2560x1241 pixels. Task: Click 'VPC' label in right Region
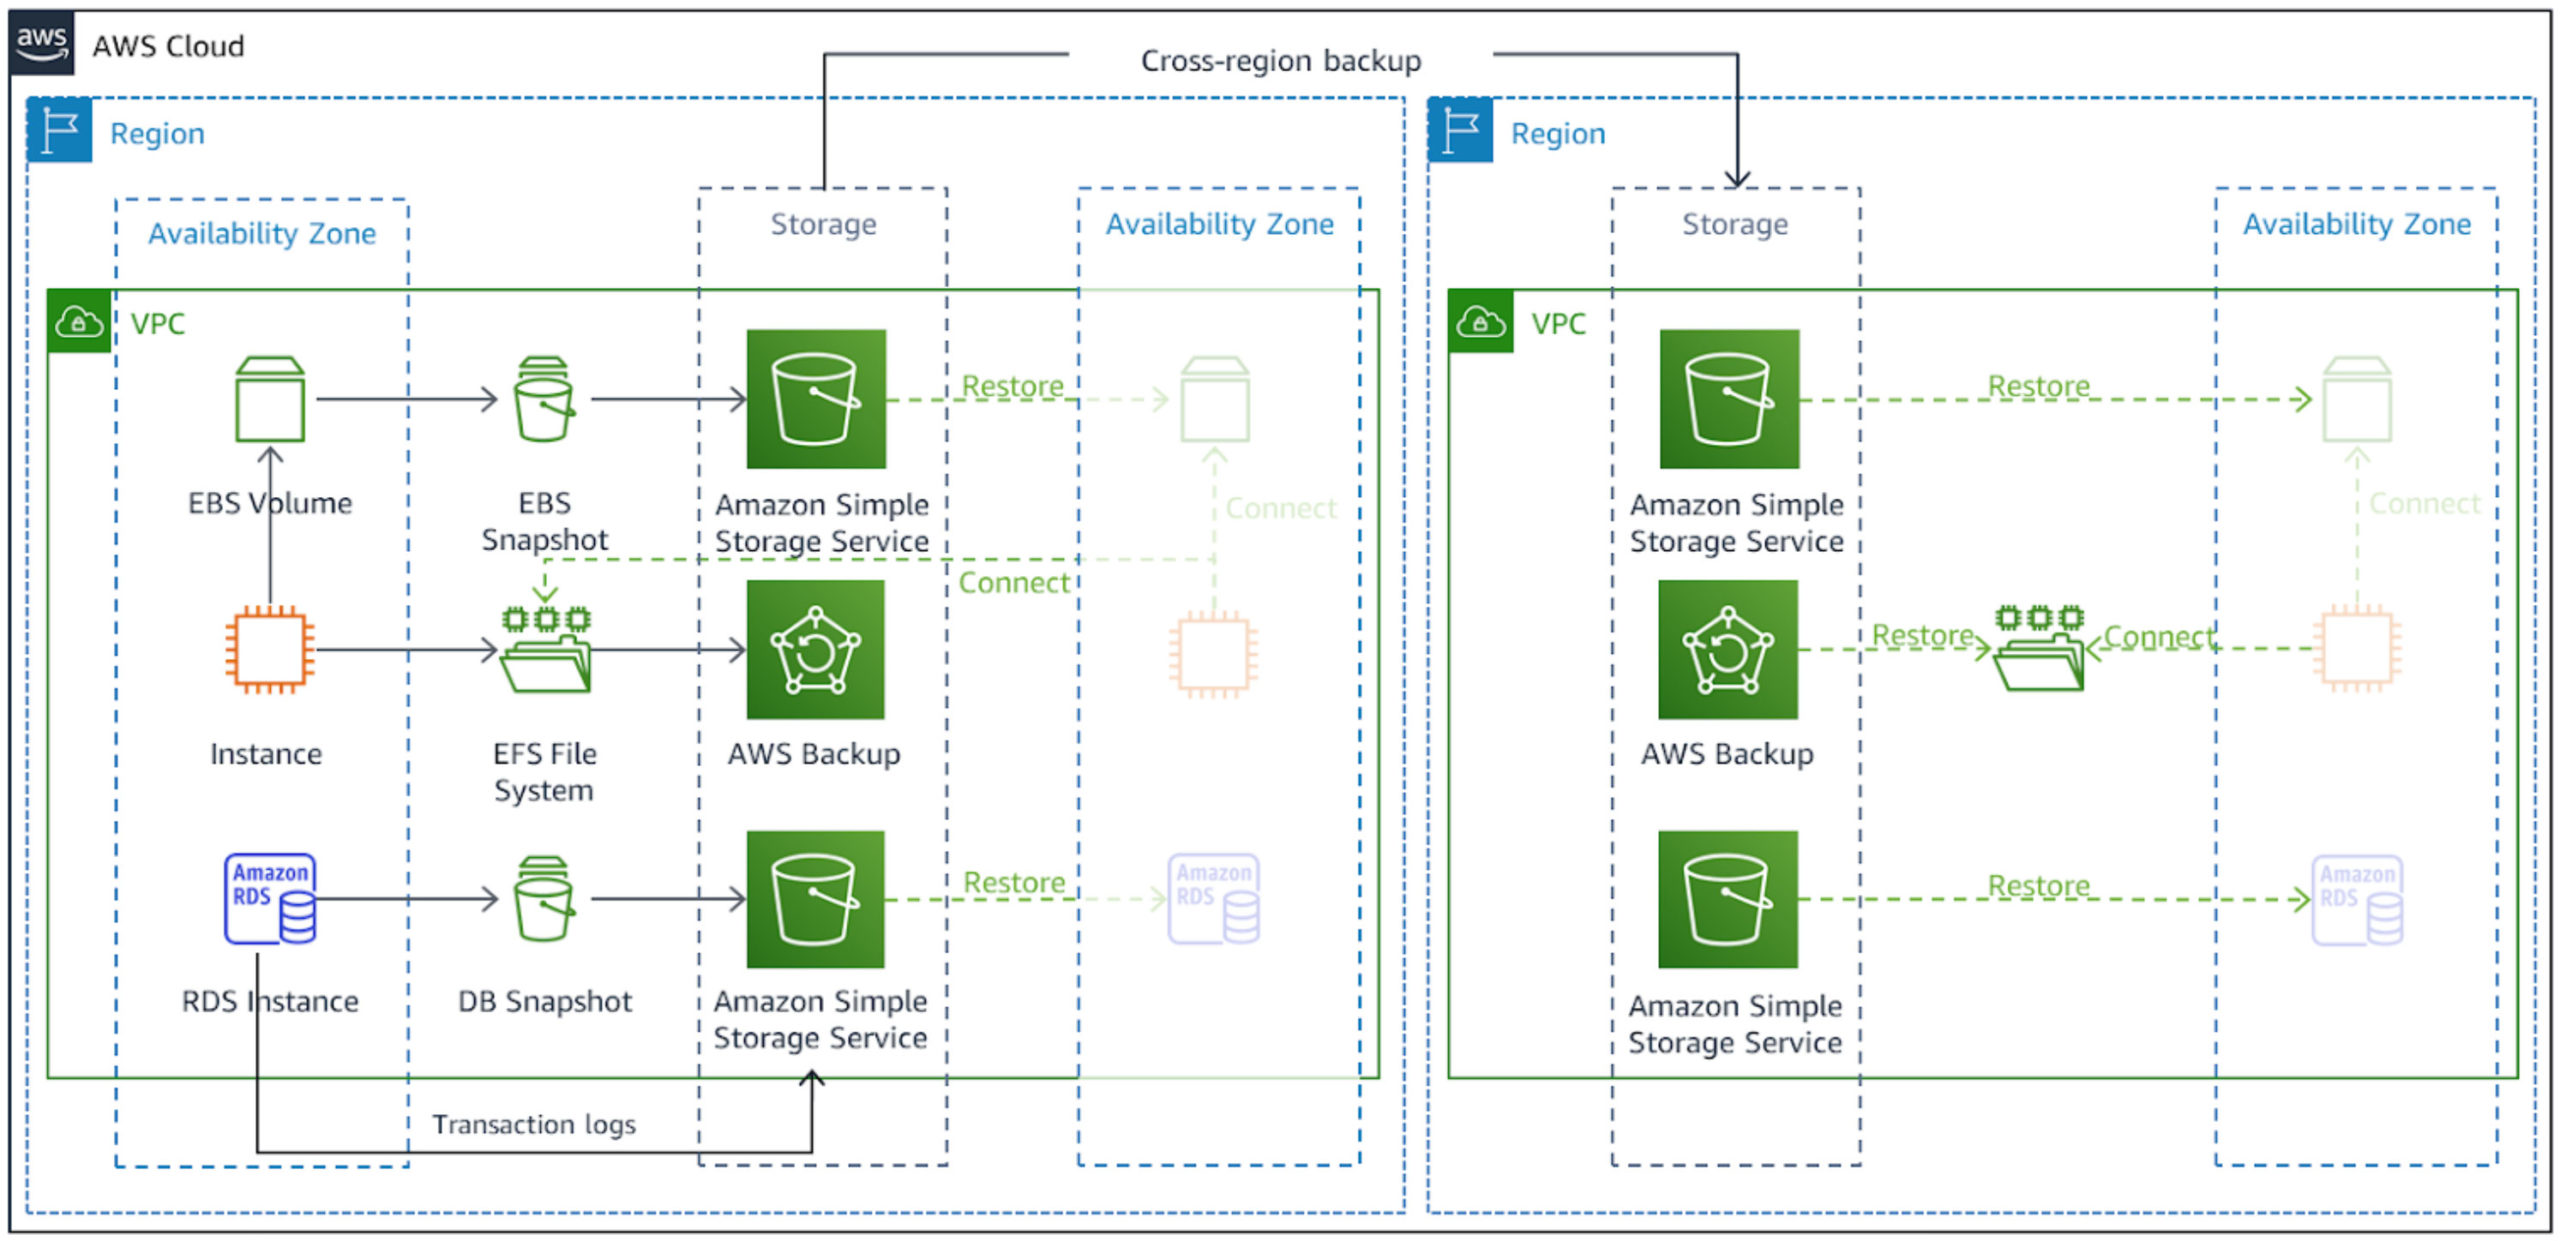tap(1558, 324)
